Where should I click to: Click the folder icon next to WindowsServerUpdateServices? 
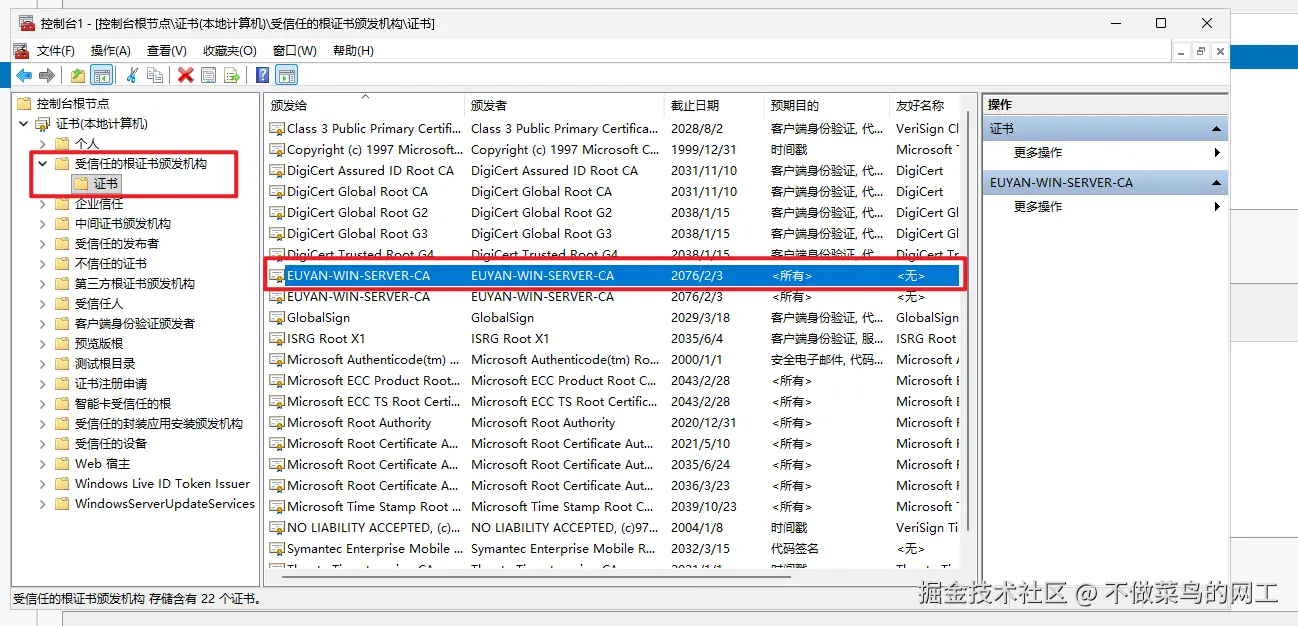(x=62, y=503)
